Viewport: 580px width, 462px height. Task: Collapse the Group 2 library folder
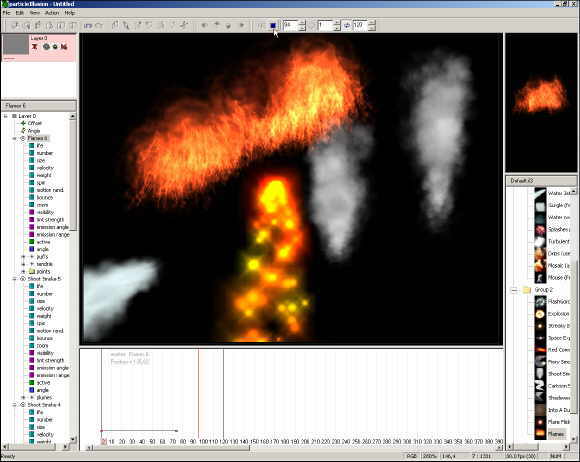(x=514, y=290)
